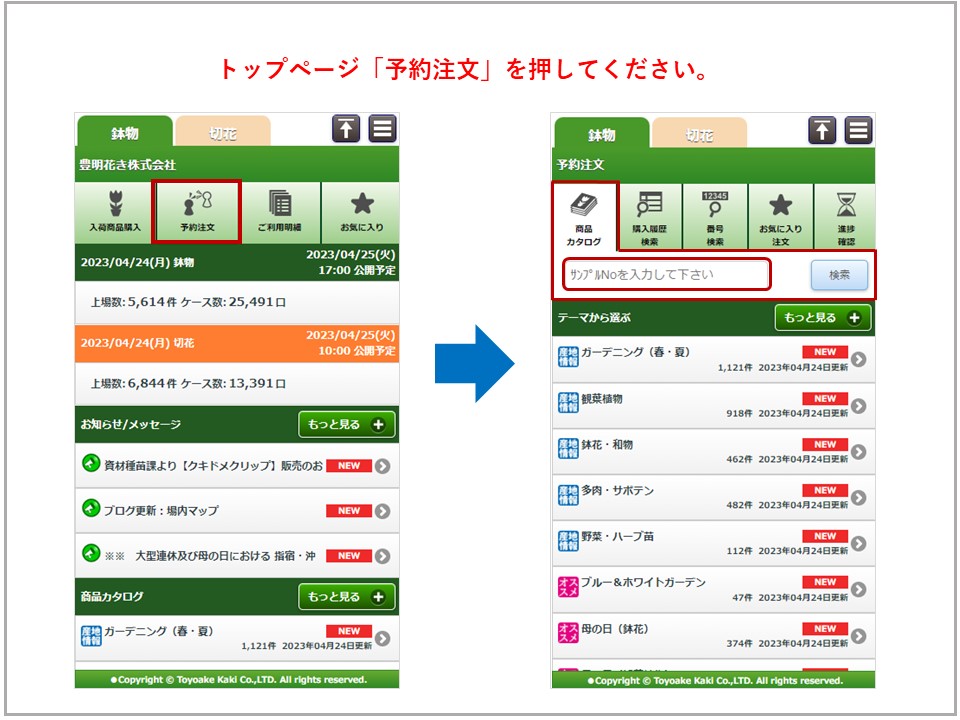Open hamburger menu on 予約注文 screen
This screenshot has width=960, height=720.
point(858,131)
